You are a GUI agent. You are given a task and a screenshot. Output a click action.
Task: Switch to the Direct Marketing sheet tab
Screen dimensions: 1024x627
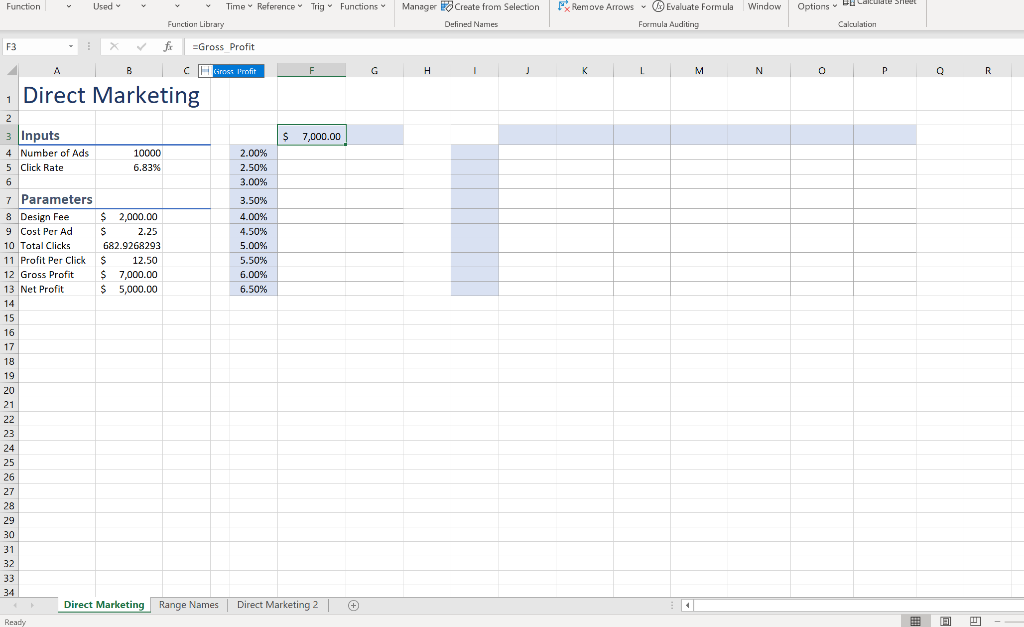104,605
